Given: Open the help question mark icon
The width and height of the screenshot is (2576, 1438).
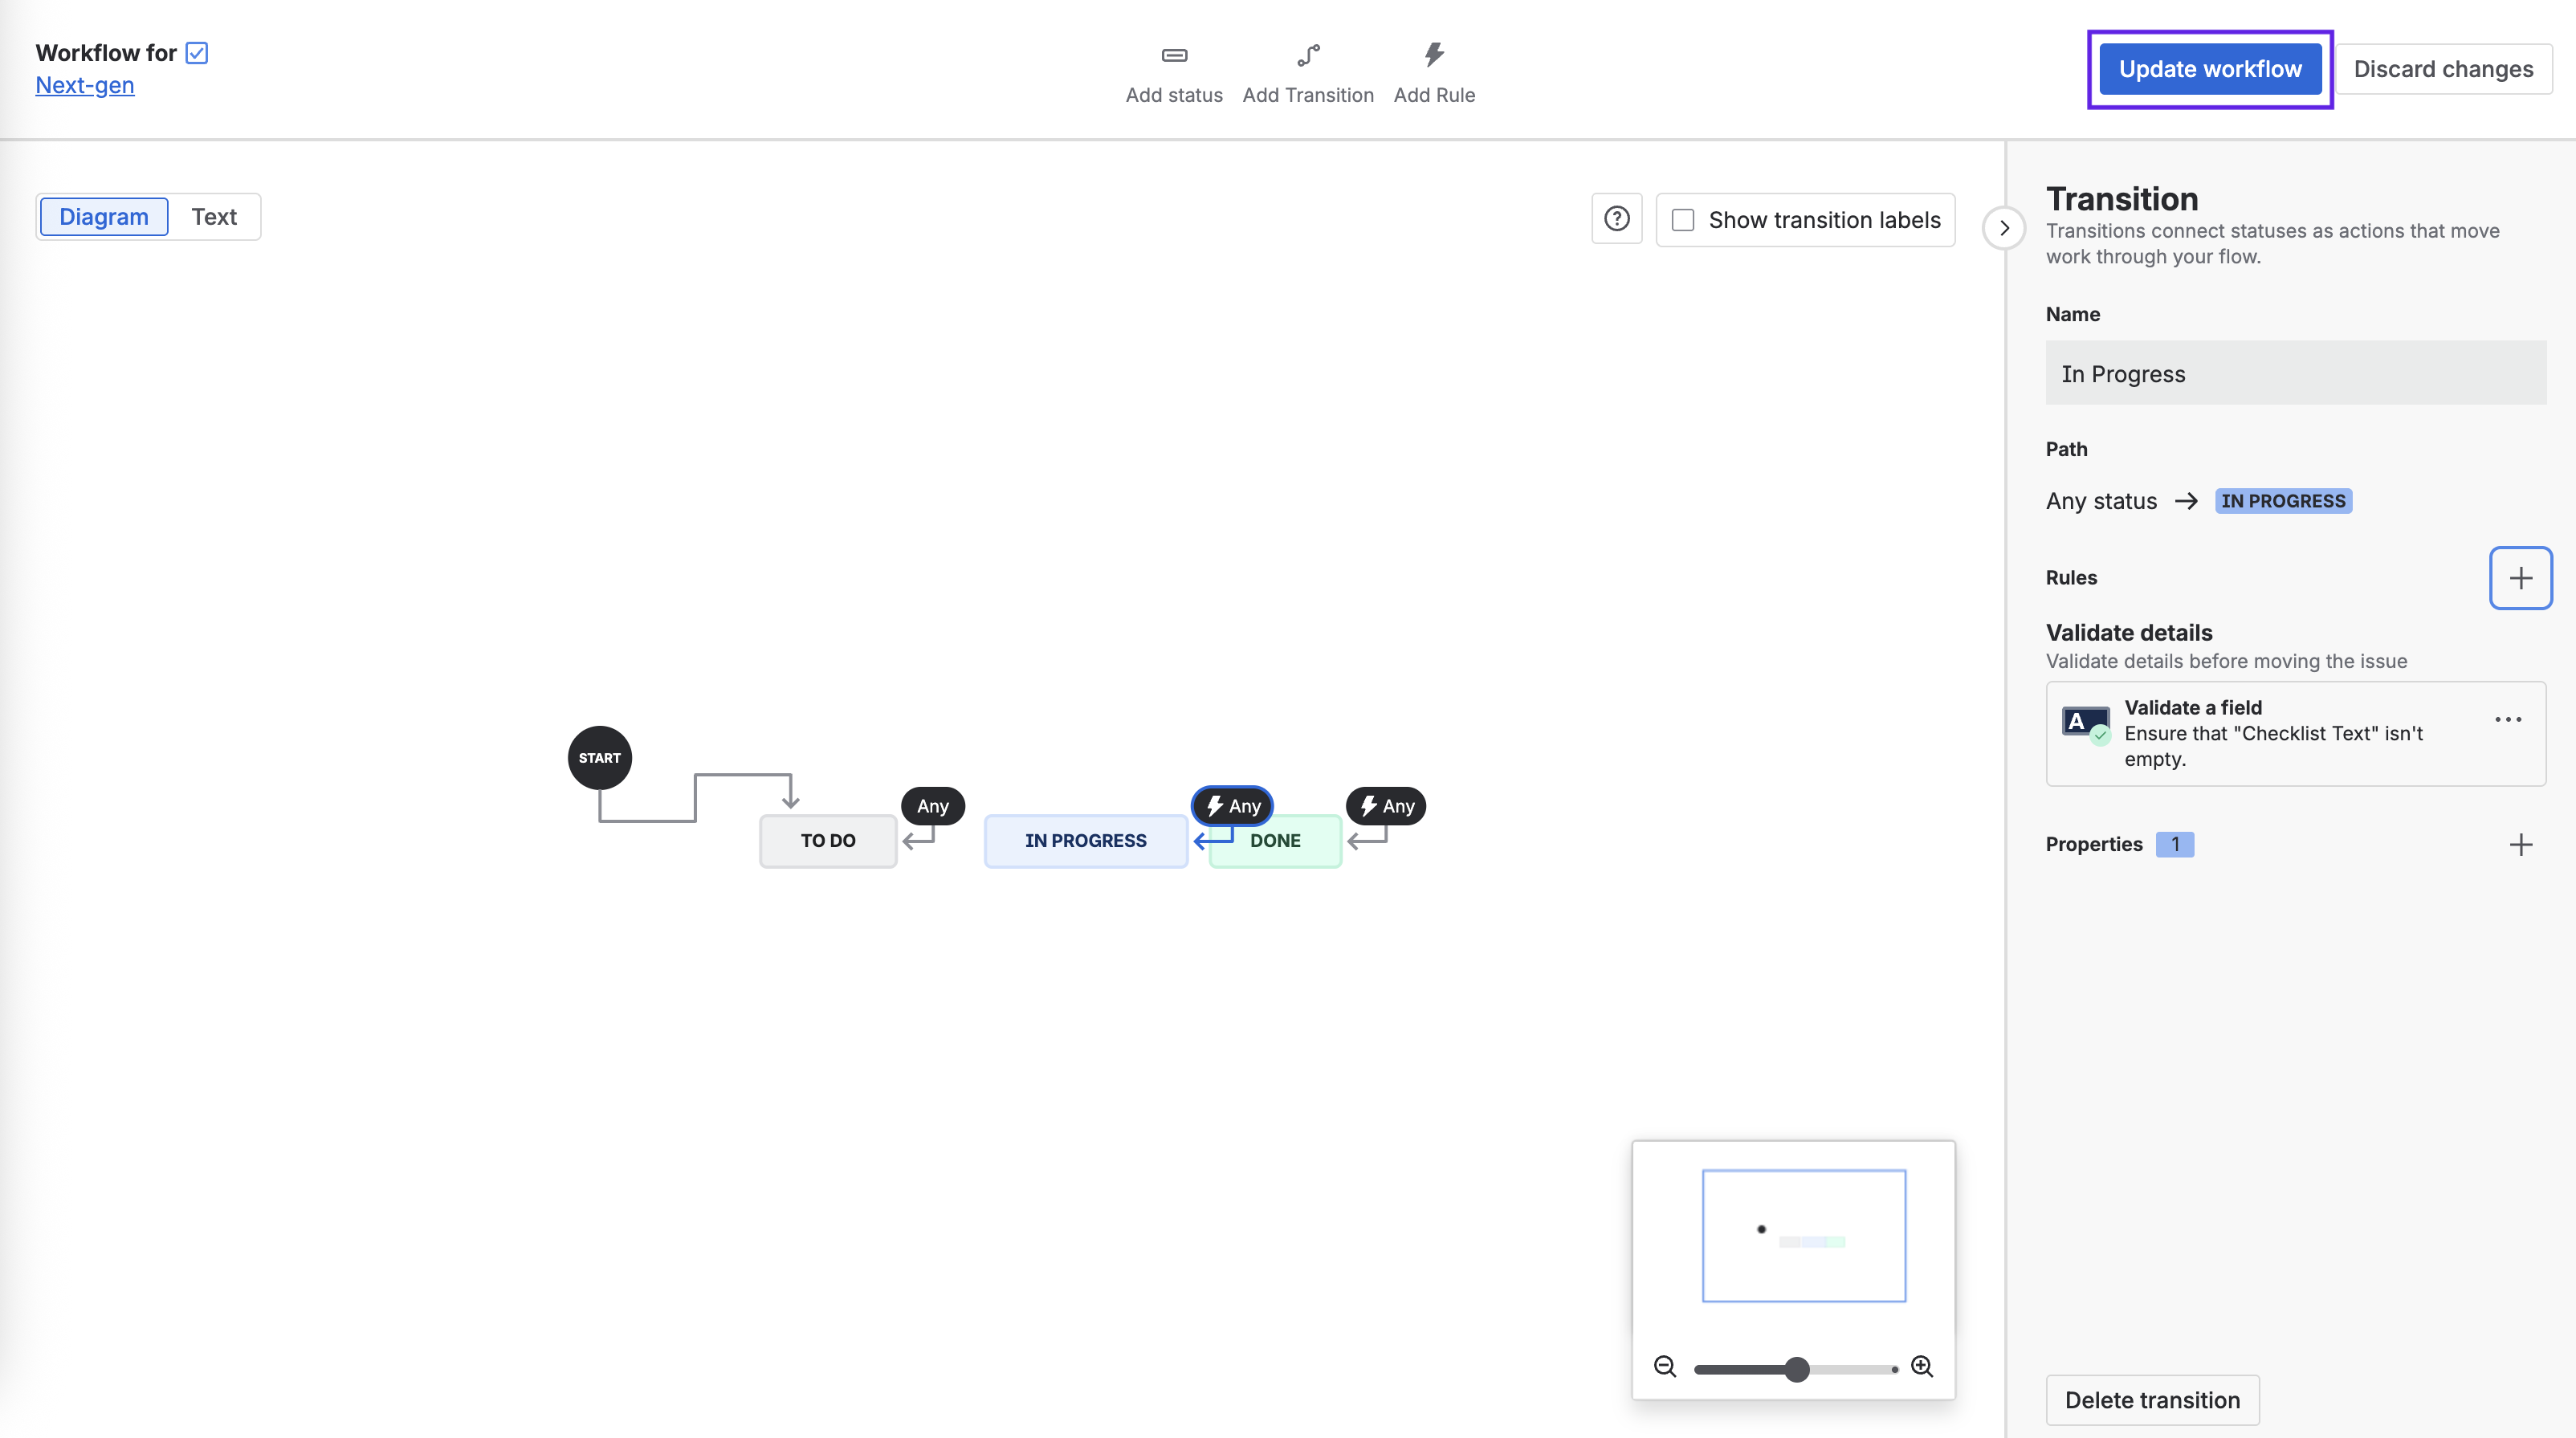Looking at the screenshot, I should pos(1616,219).
